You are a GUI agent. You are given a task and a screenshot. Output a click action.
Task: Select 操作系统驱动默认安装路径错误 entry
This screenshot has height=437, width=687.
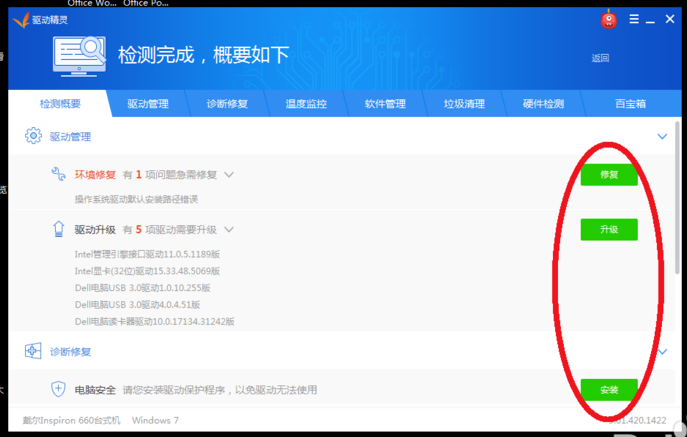(x=136, y=199)
